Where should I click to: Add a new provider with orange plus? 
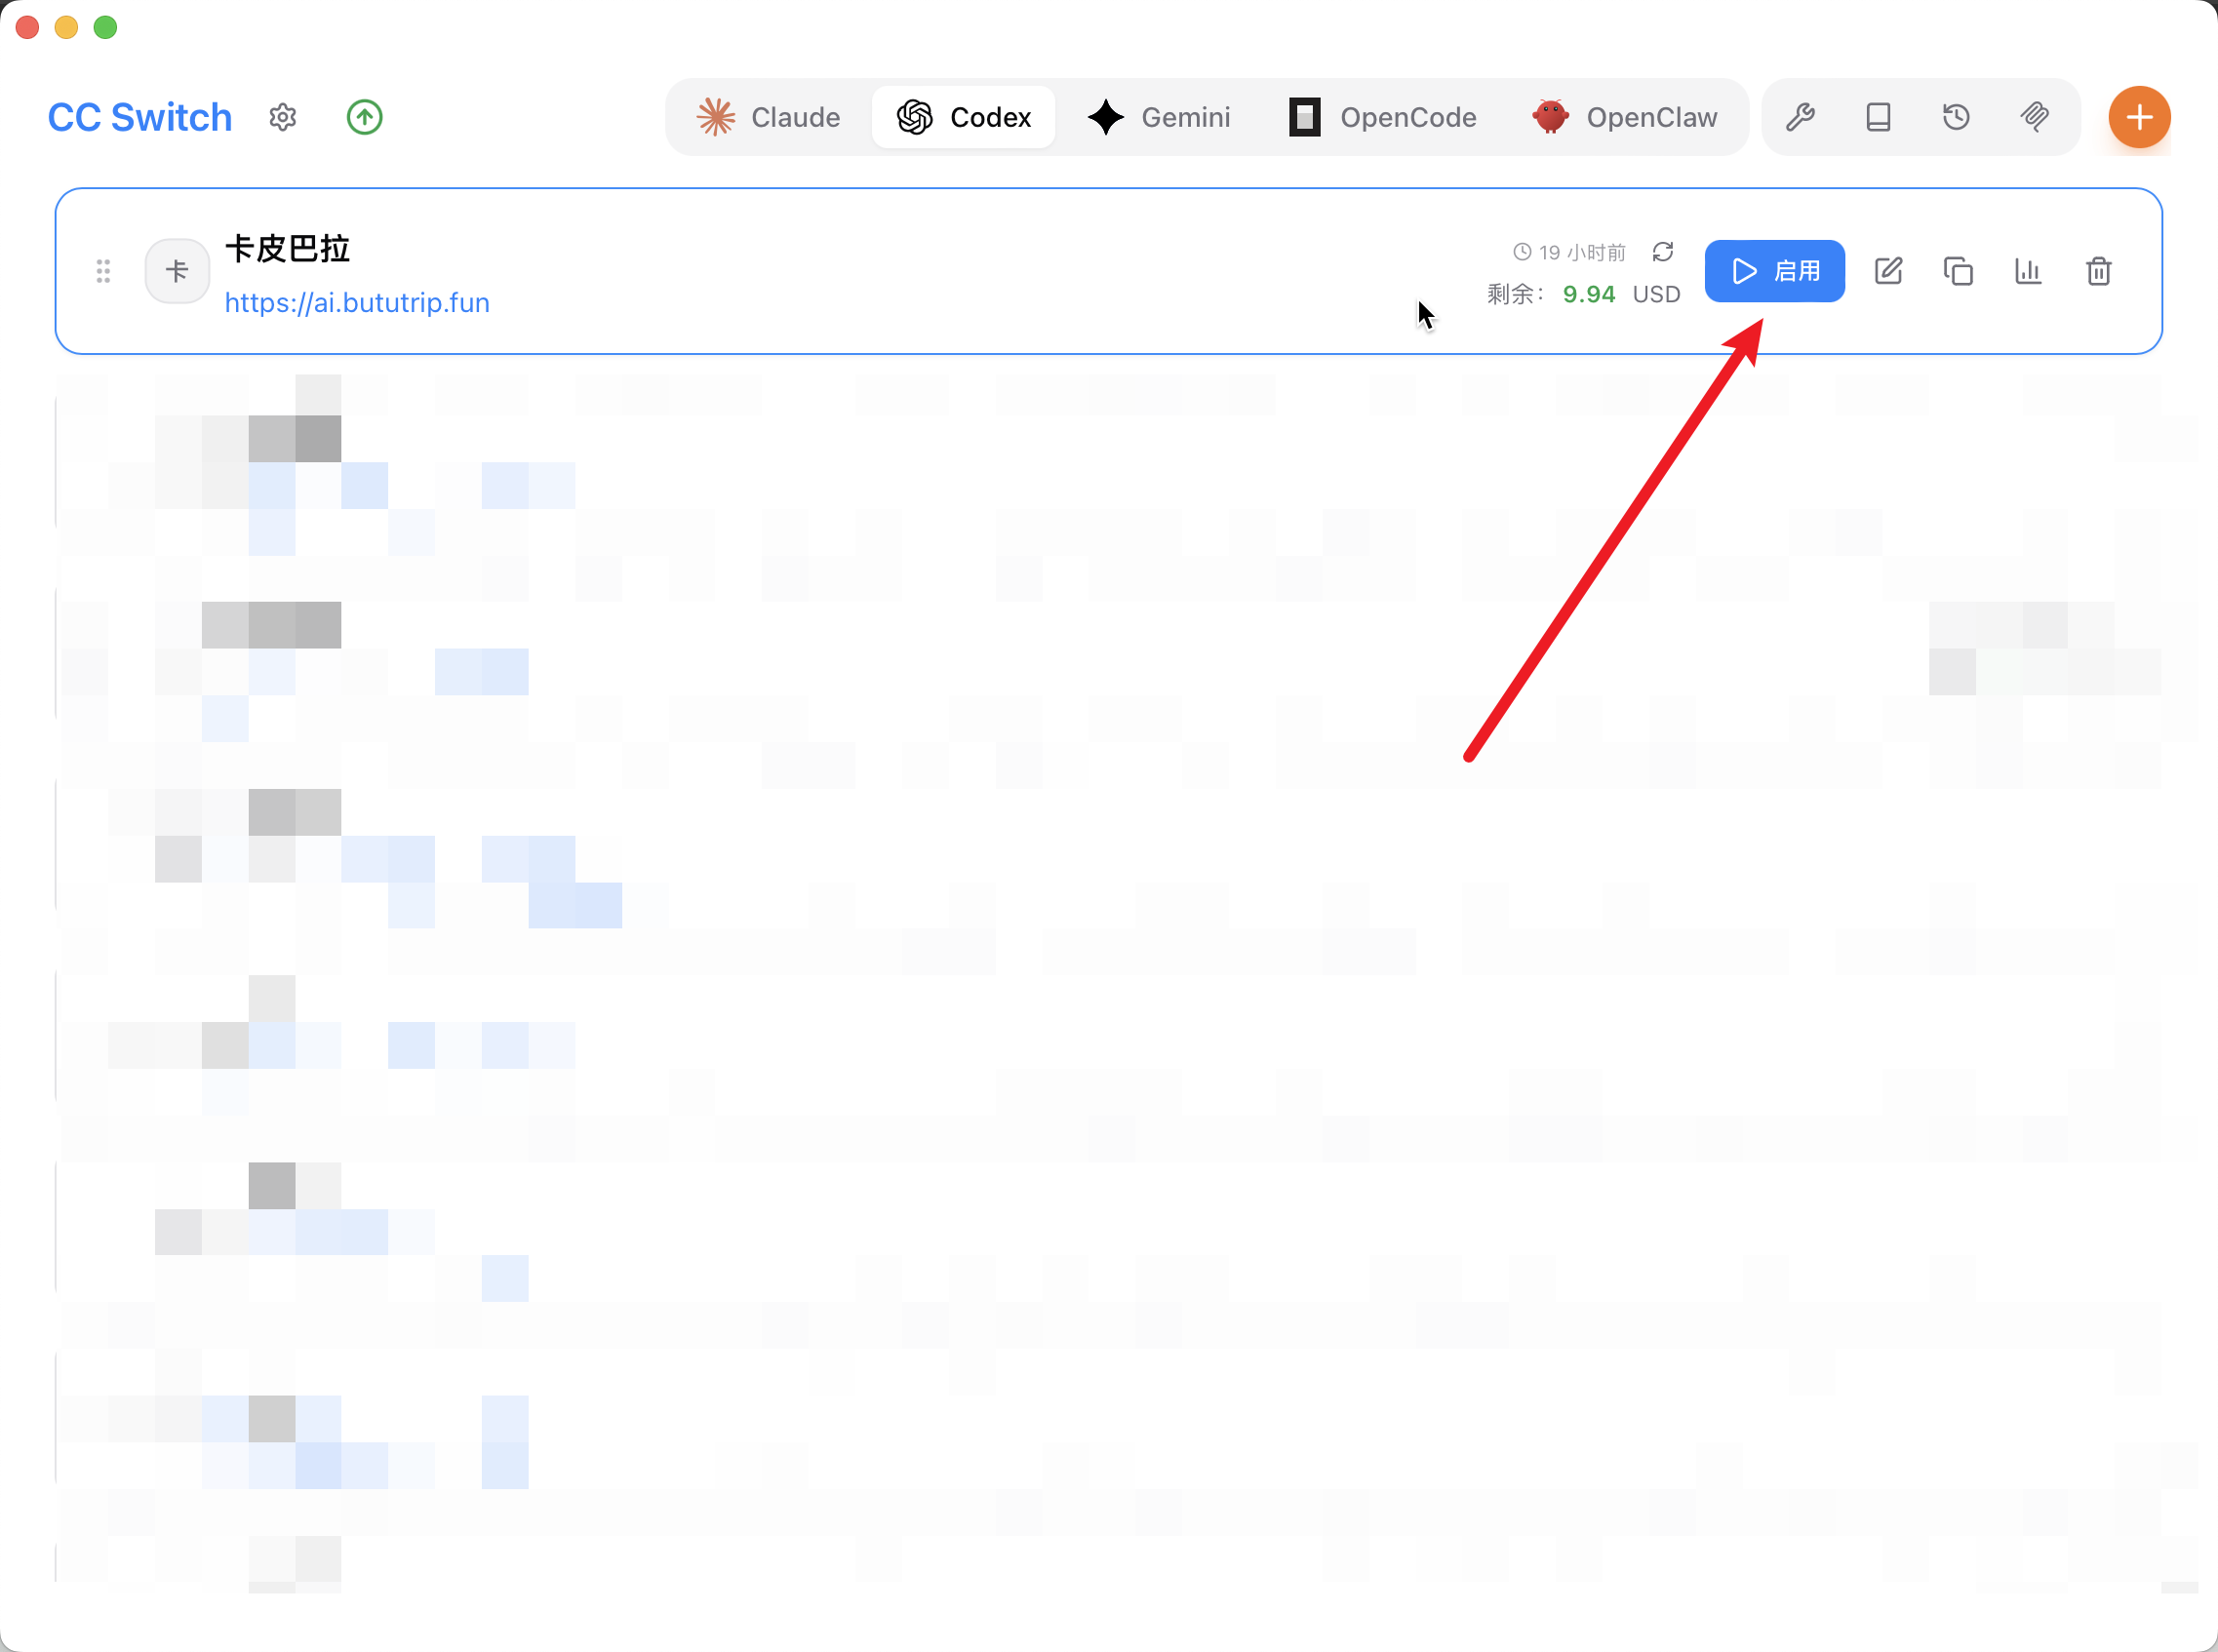click(2139, 117)
